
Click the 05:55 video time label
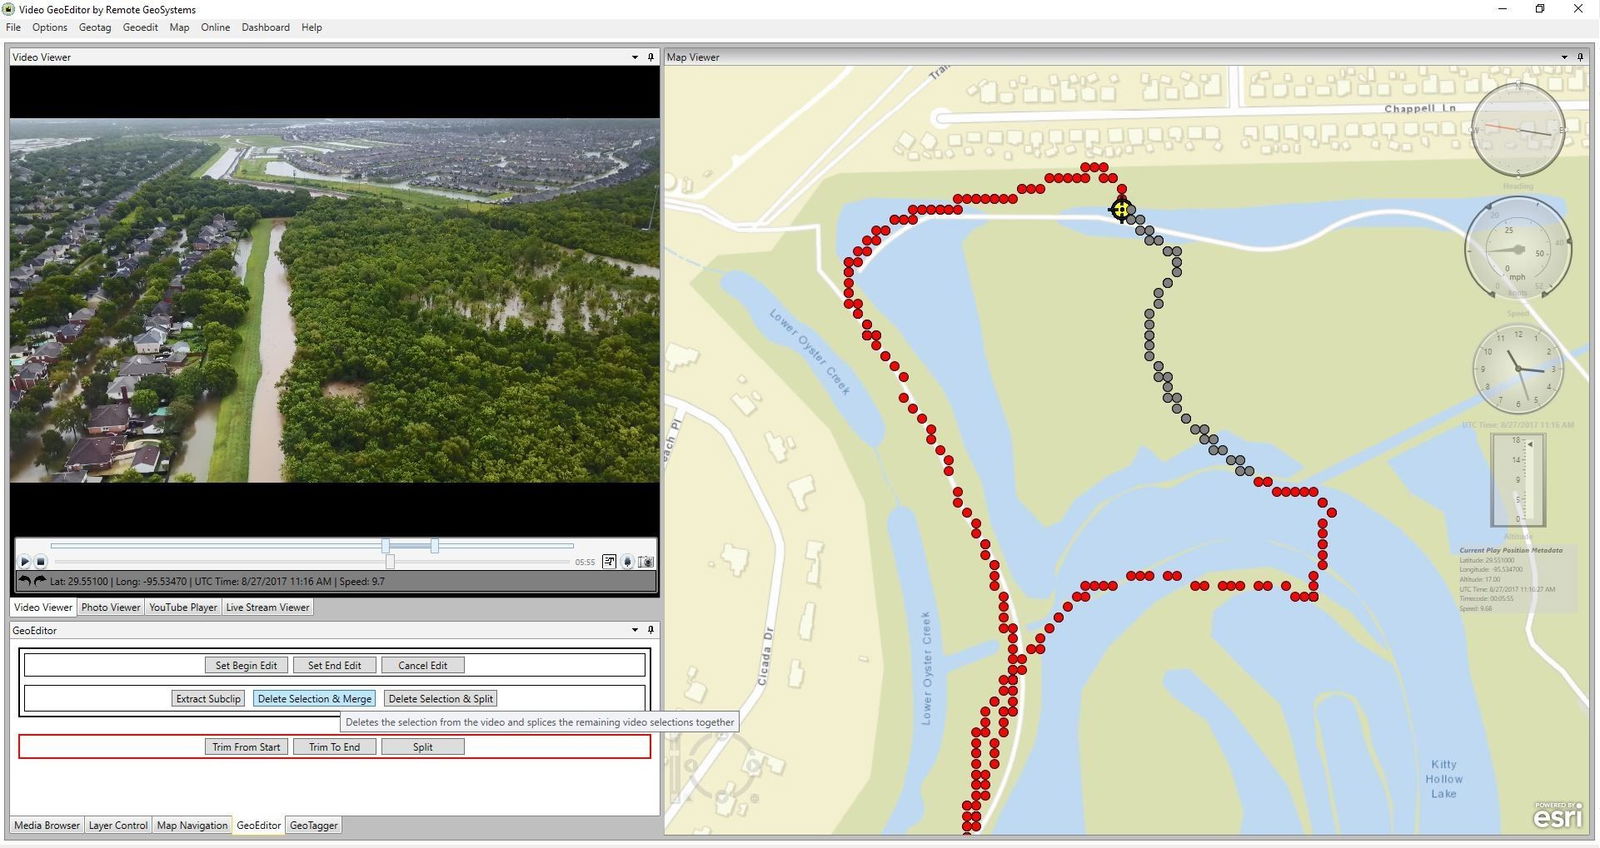pyautogui.click(x=584, y=562)
